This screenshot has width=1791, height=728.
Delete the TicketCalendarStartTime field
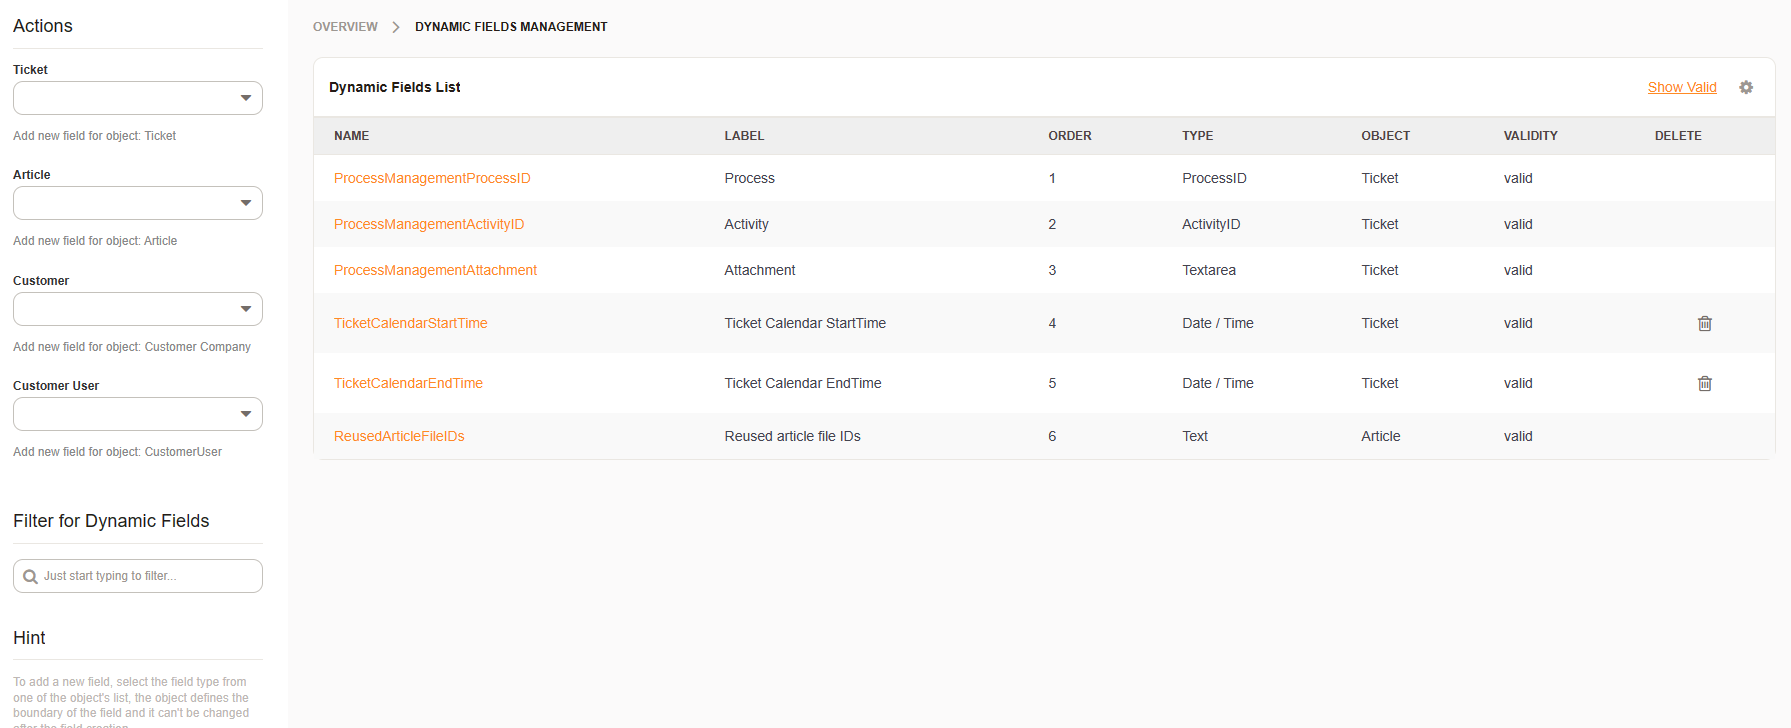click(1704, 323)
